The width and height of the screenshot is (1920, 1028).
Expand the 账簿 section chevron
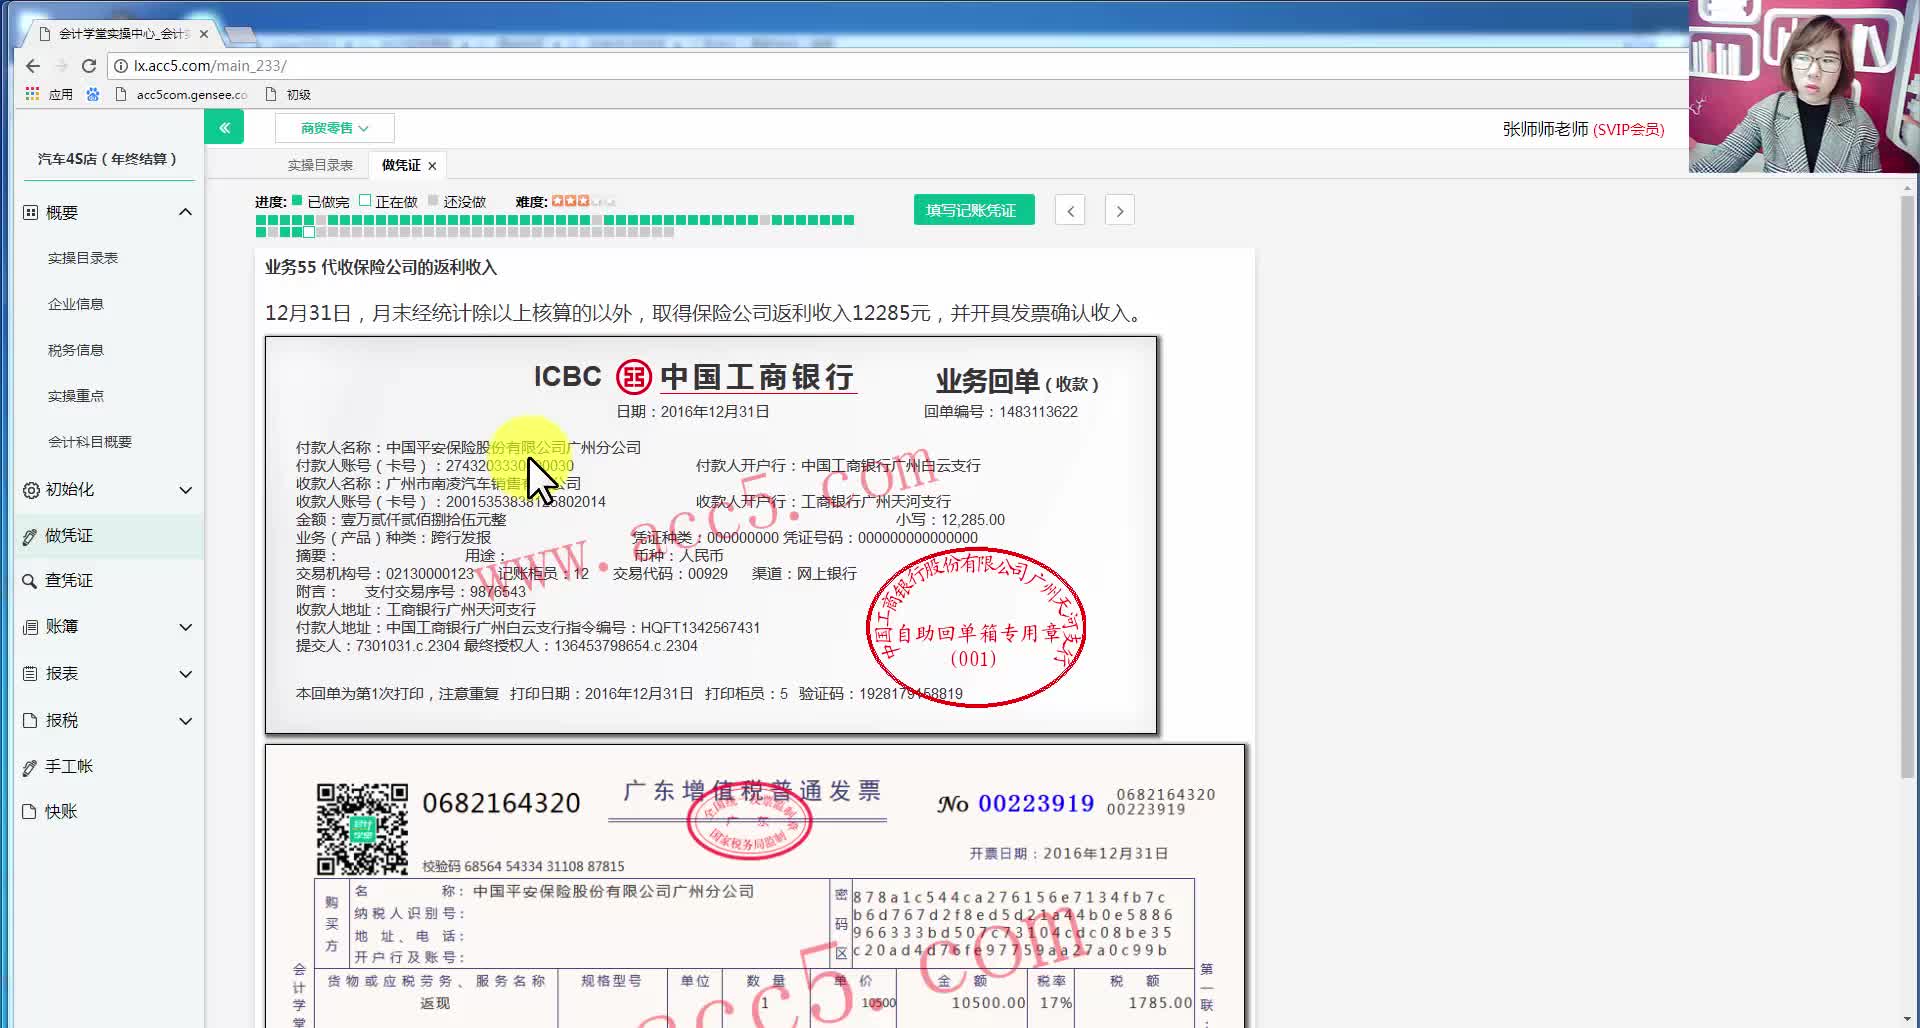point(185,627)
